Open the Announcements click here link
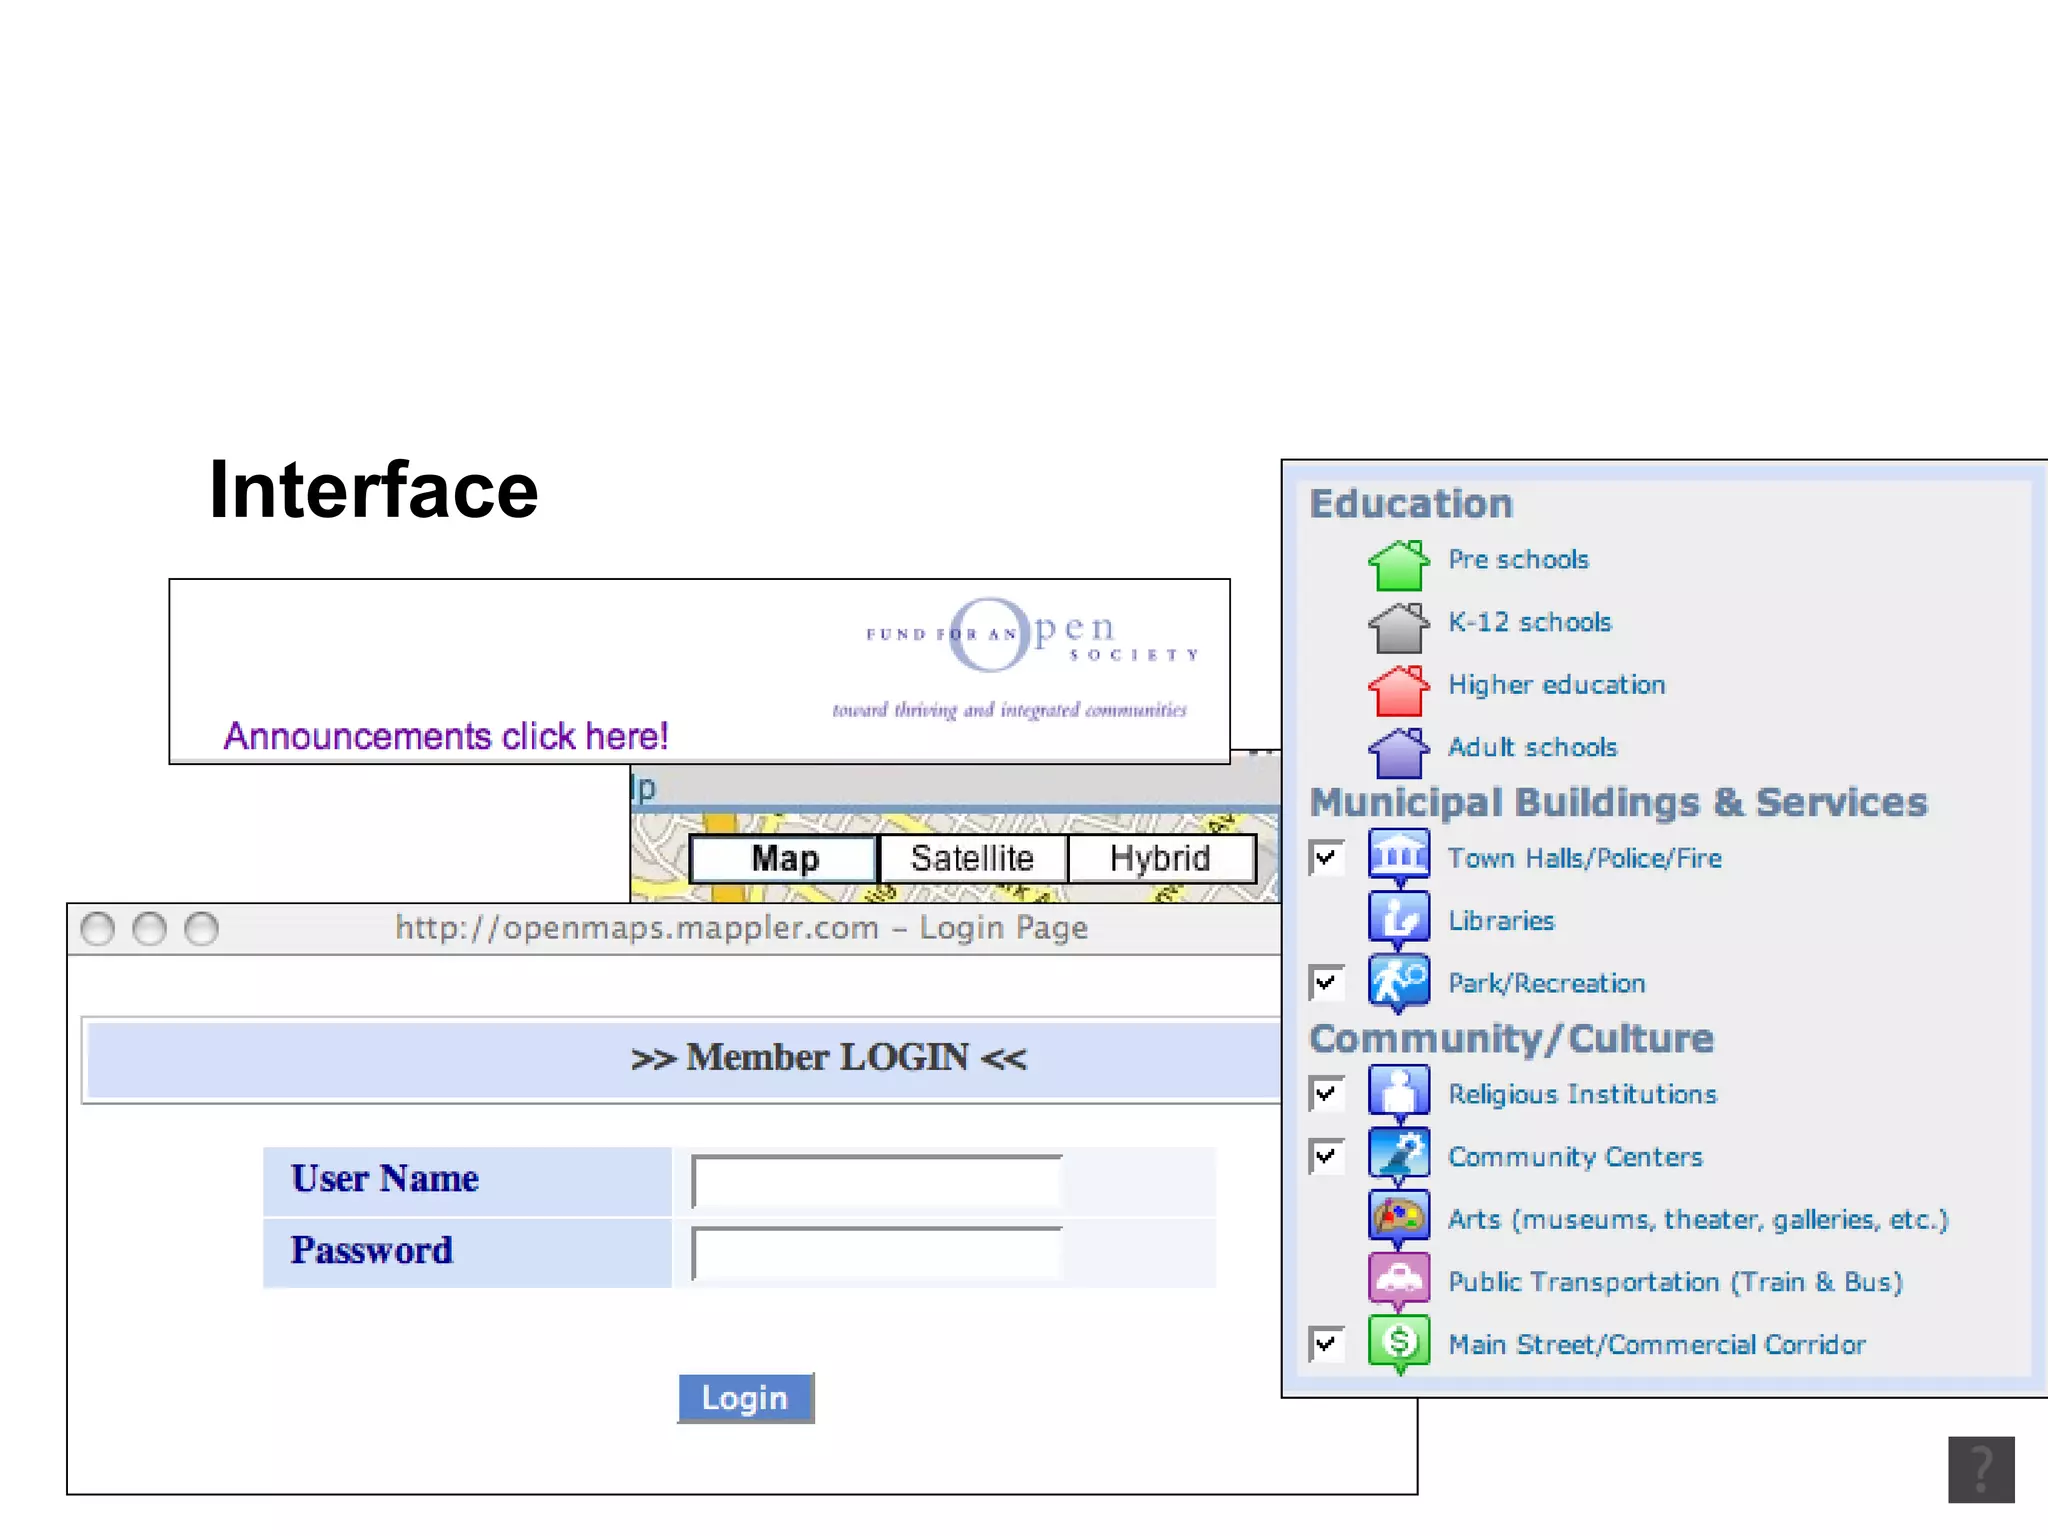Image resolution: width=2048 pixels, height=1536 pixels. [445, 737]
